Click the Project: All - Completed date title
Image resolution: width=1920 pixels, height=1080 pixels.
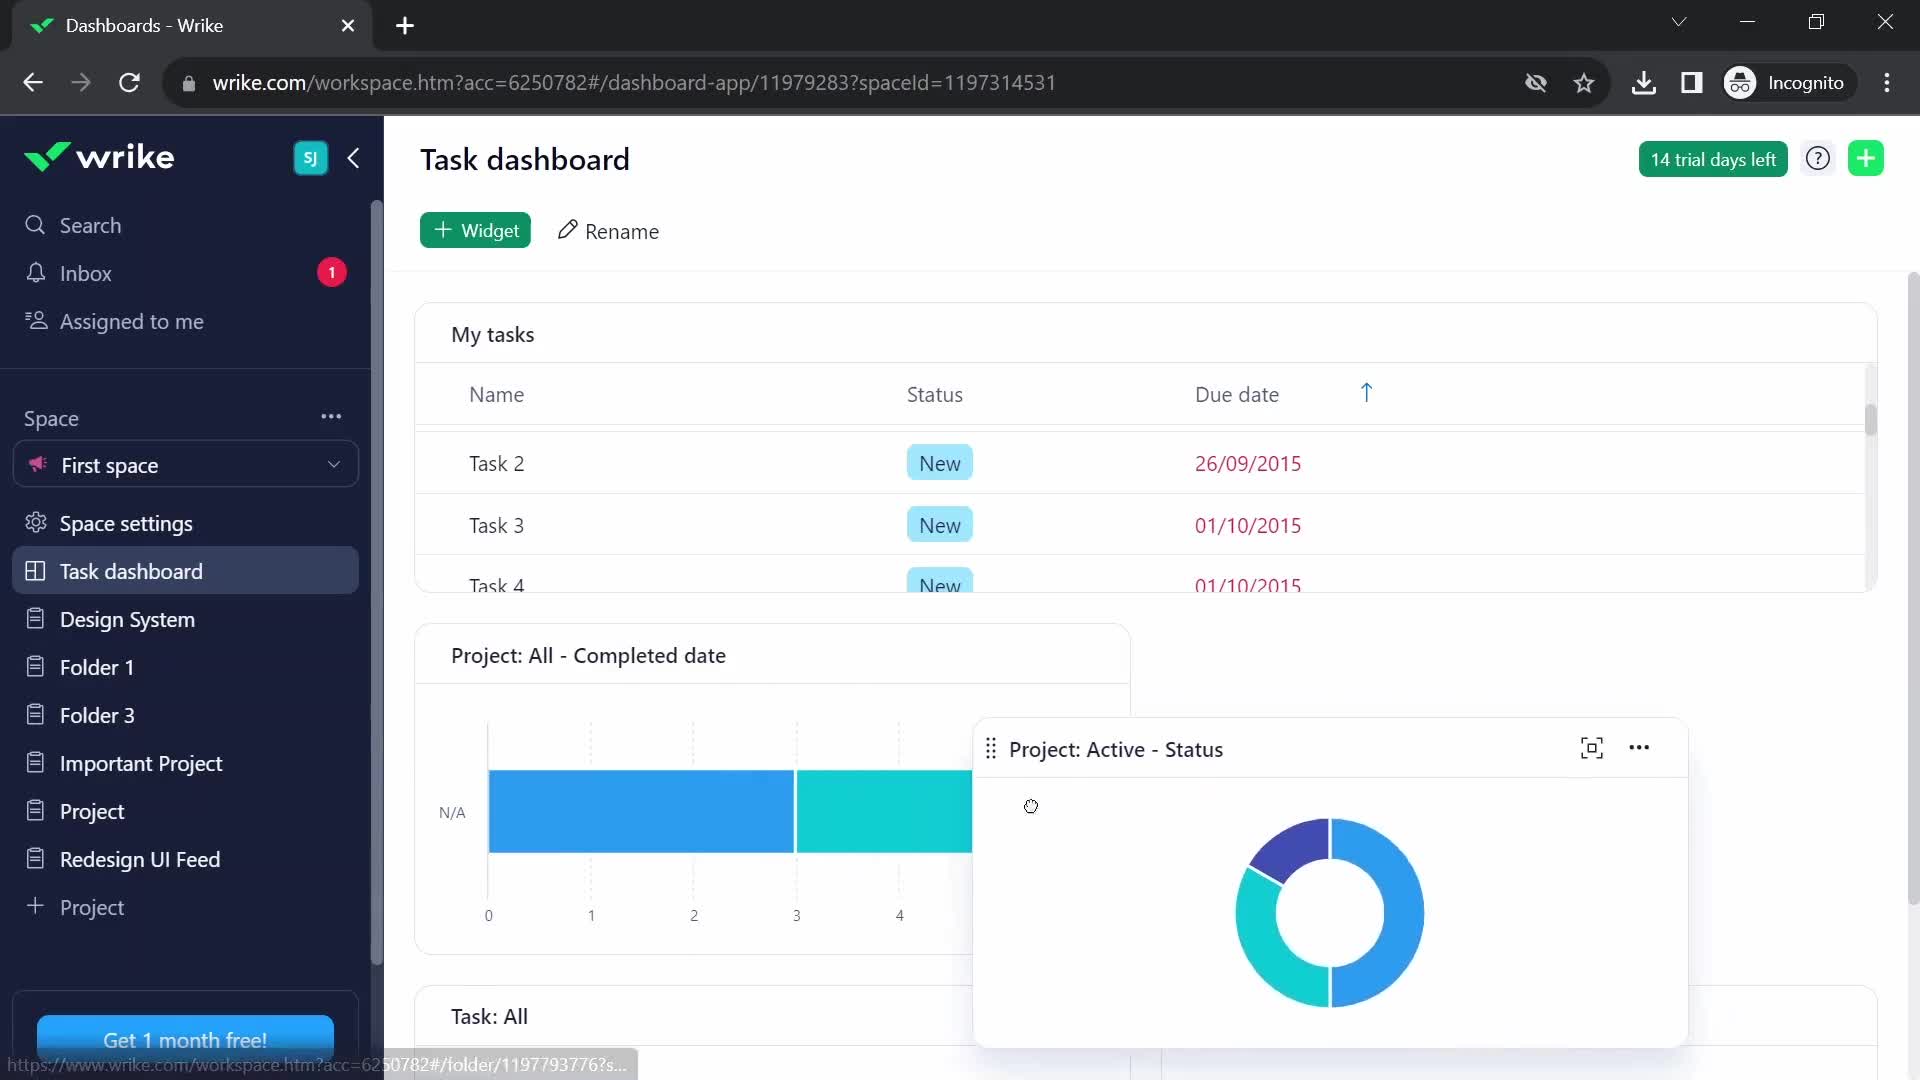pyautogui.click(x=588, y=655)
